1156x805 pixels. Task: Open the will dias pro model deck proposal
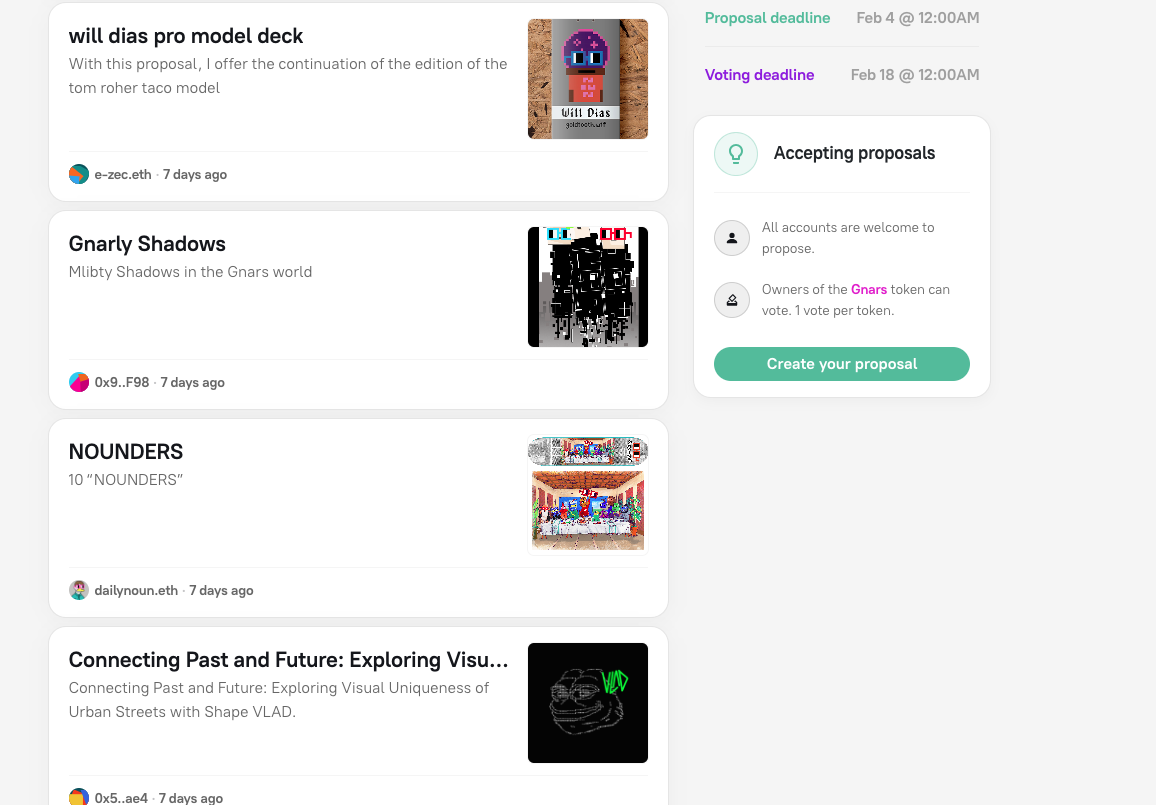coord(186,36)
